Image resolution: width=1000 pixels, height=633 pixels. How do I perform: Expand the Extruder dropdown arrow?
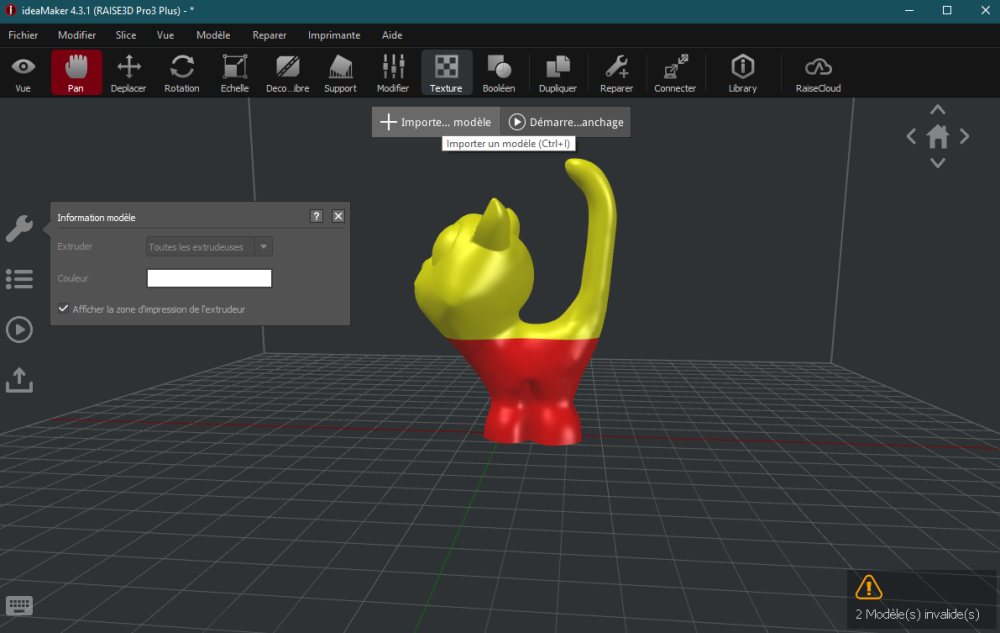tap(263, 247)
